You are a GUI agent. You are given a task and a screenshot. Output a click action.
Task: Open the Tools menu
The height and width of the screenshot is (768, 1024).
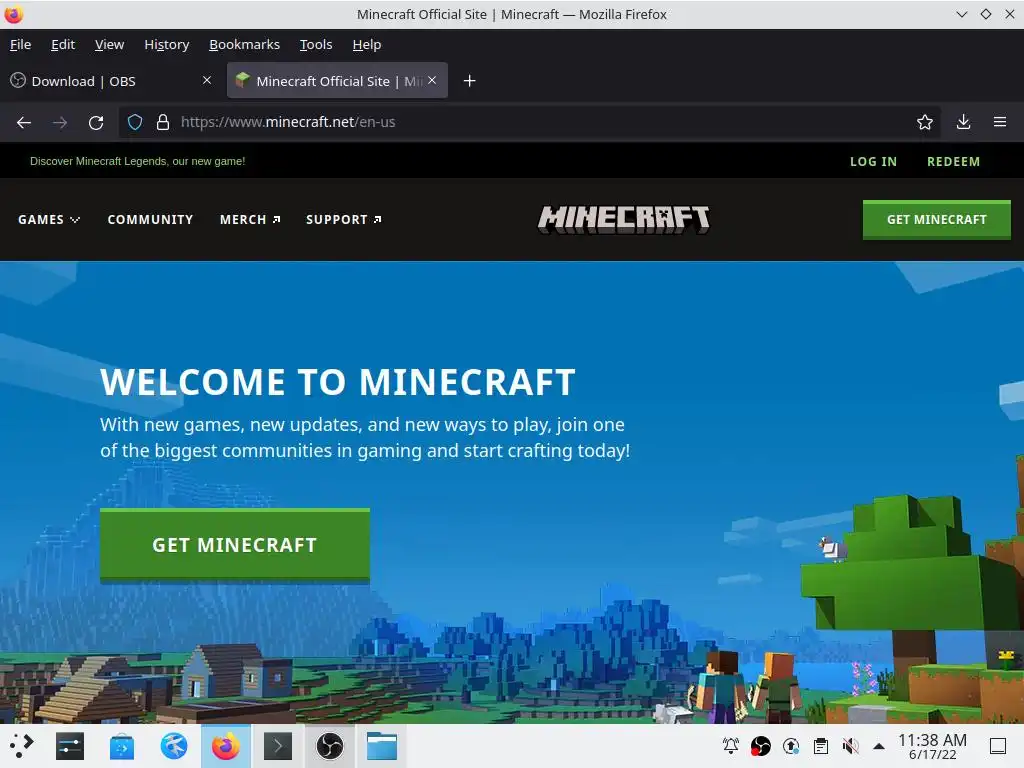(316, 44)
